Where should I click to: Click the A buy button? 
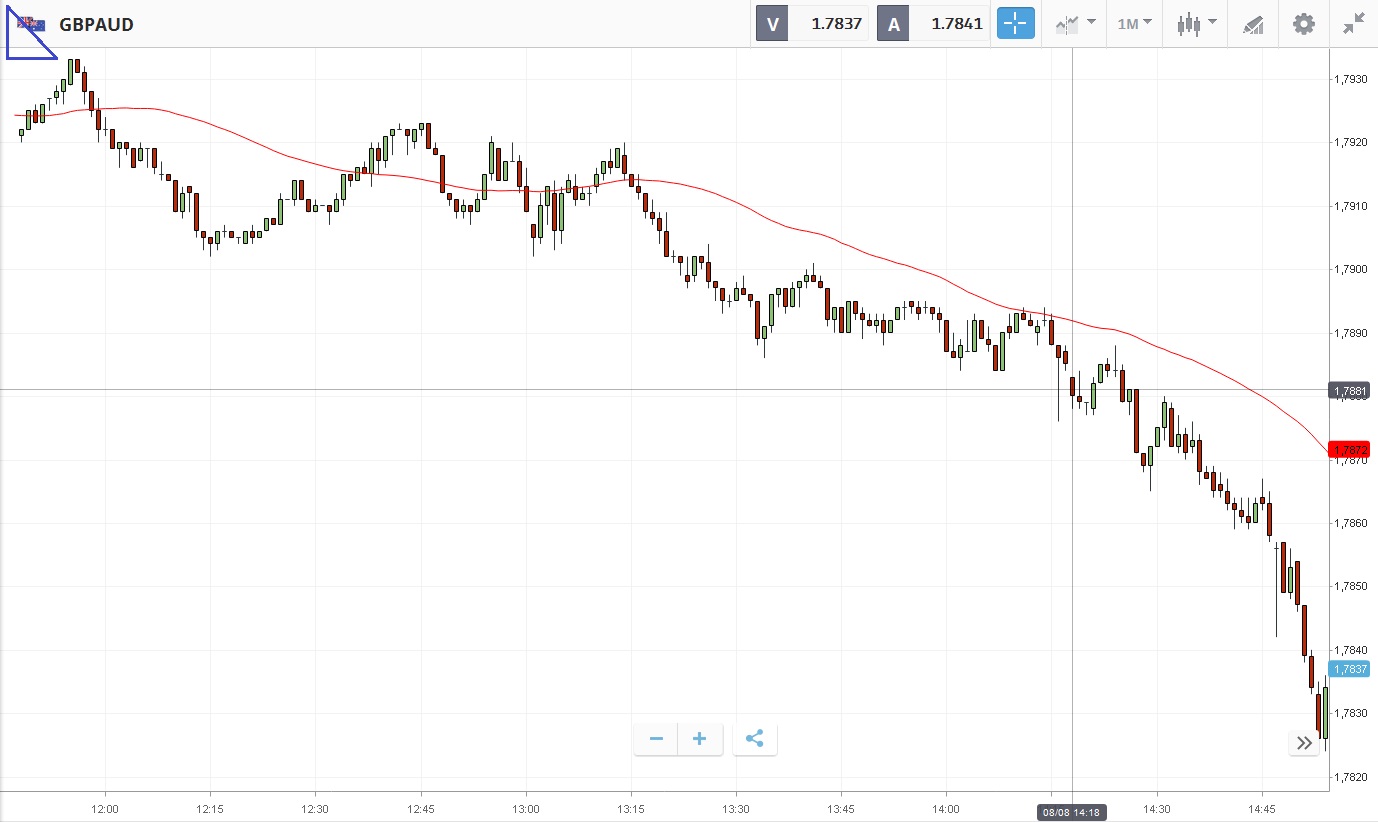click(893, 24)
